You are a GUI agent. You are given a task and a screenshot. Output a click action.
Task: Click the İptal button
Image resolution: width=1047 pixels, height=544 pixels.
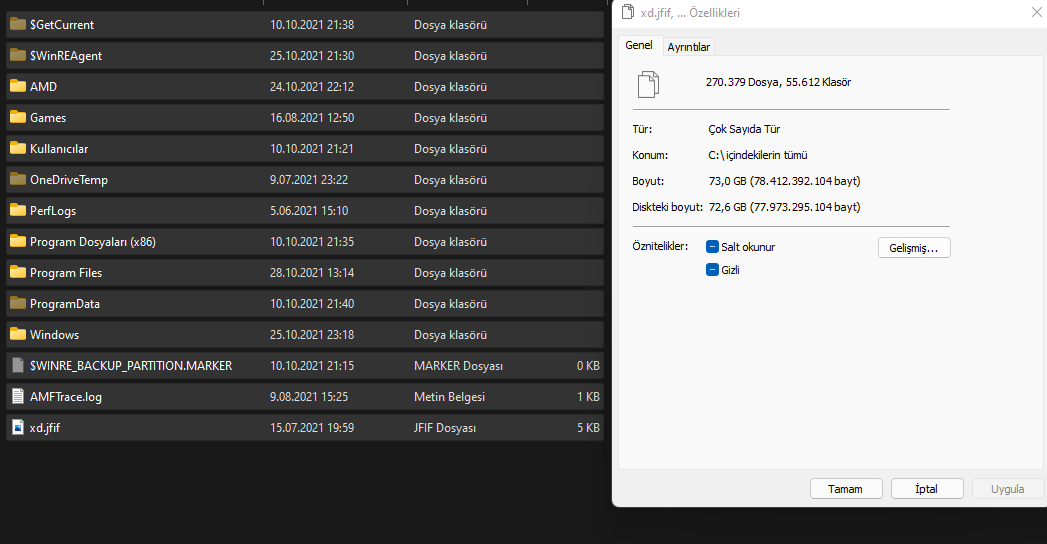[x=926, y=489]
